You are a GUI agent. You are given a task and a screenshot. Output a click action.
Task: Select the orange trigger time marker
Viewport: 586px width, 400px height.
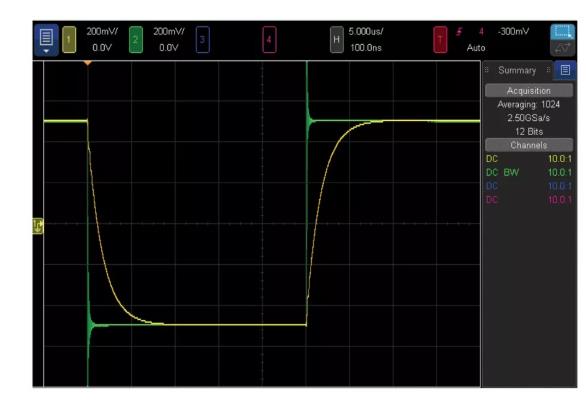pos(87,64)
